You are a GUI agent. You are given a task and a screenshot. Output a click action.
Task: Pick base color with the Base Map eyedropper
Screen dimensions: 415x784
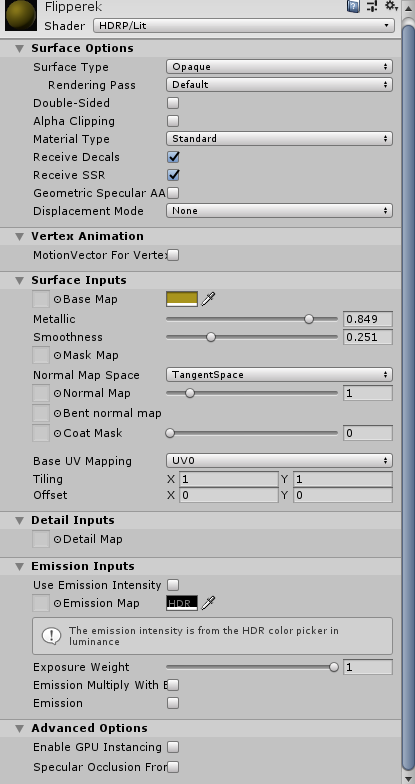(208, 299)
